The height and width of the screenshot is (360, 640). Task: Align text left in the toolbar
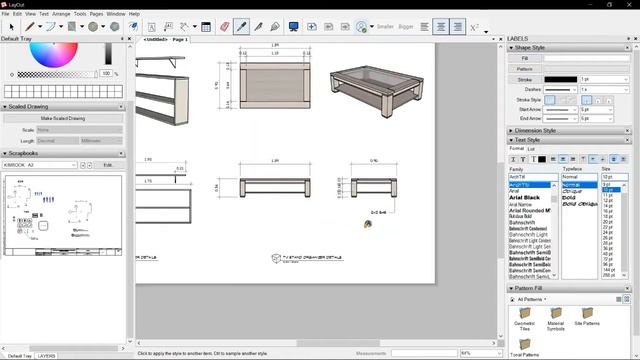[x=424, y=27]
